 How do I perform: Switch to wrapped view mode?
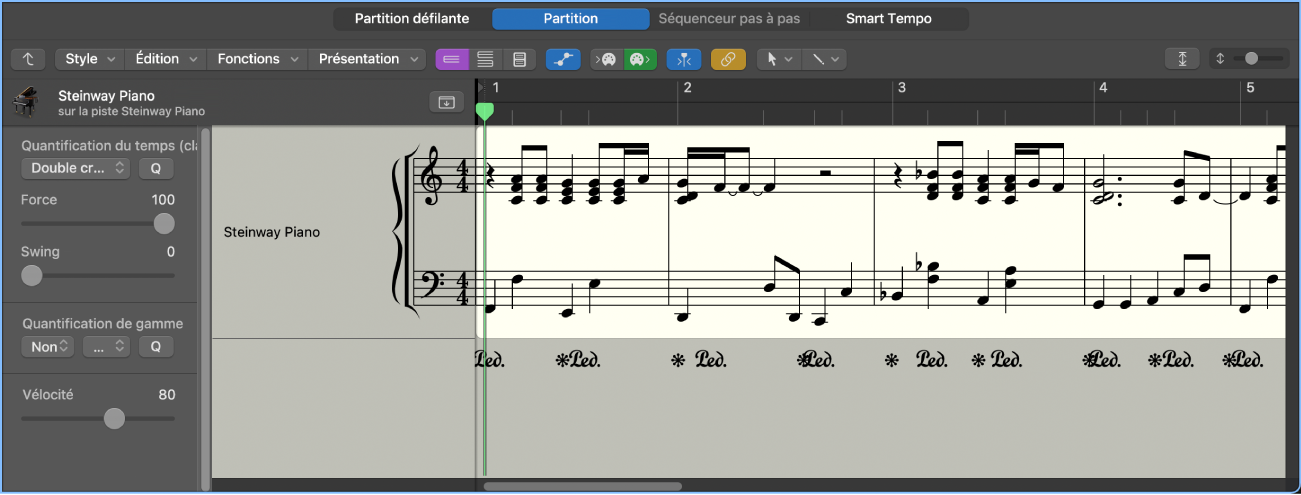(x=485, y=59)
